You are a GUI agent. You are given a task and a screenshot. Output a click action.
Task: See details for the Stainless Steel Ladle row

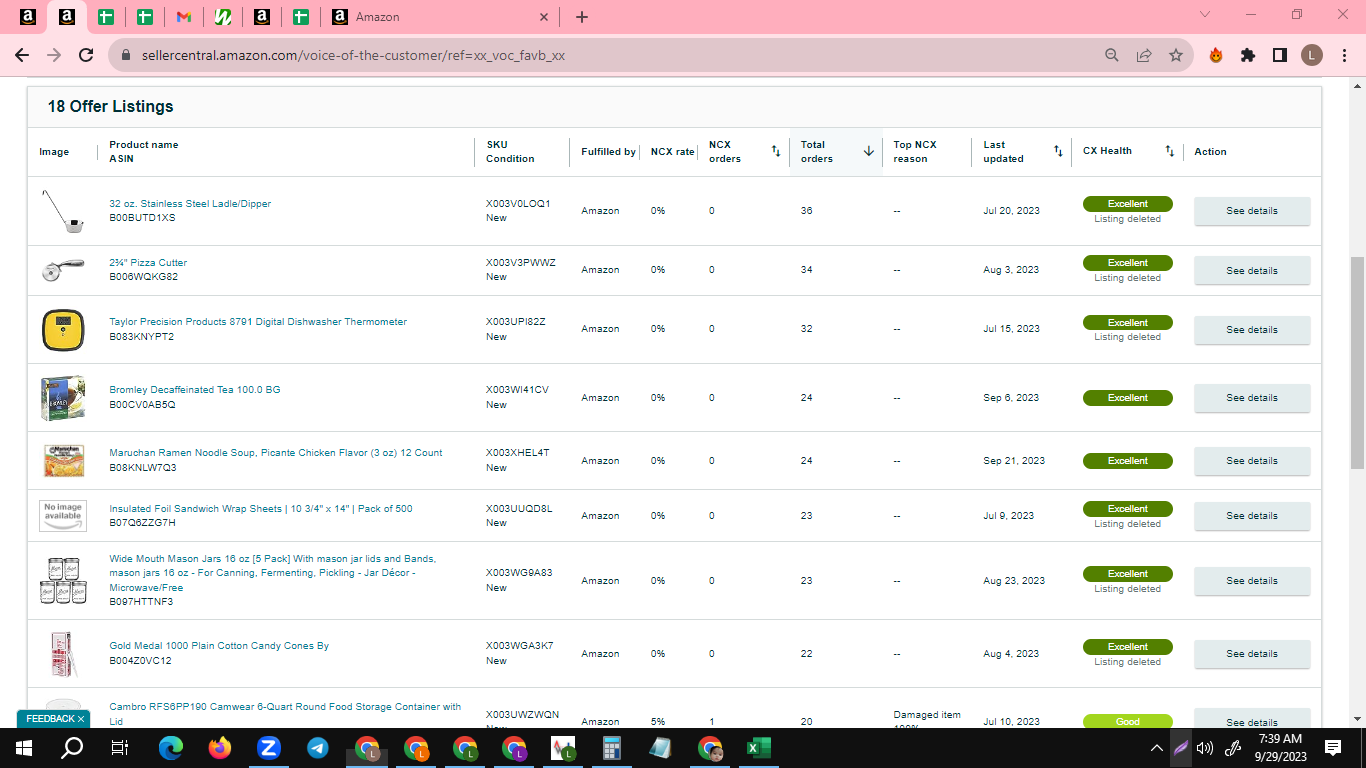(1252, 211)
